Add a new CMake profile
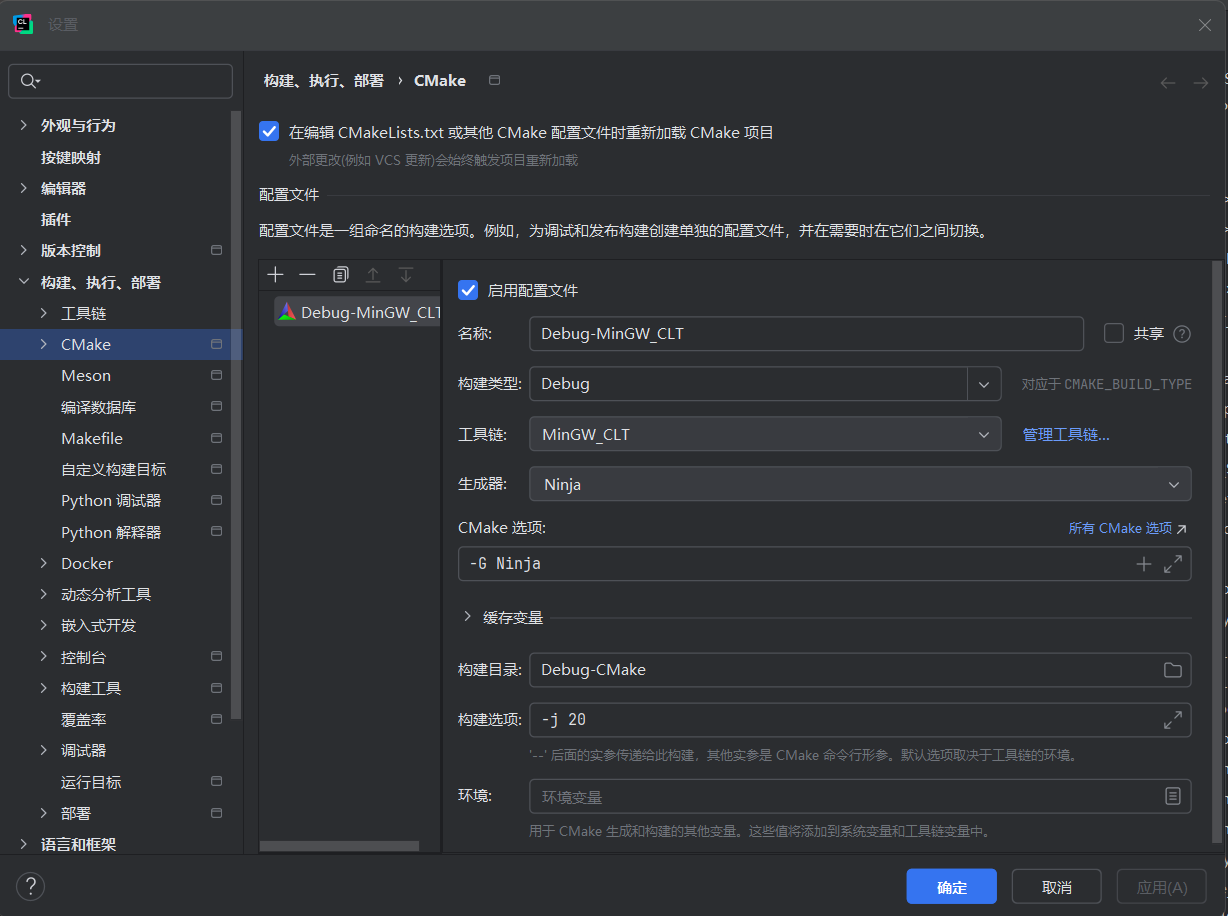 click(x=275, y=274)
